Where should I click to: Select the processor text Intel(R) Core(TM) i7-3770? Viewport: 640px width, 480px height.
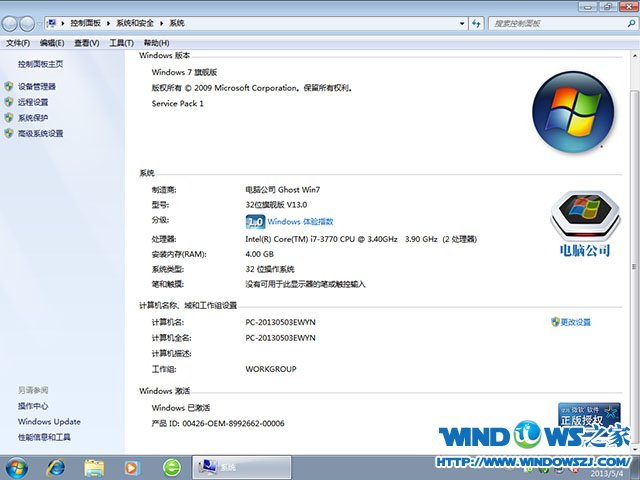[x=289, y=239]
